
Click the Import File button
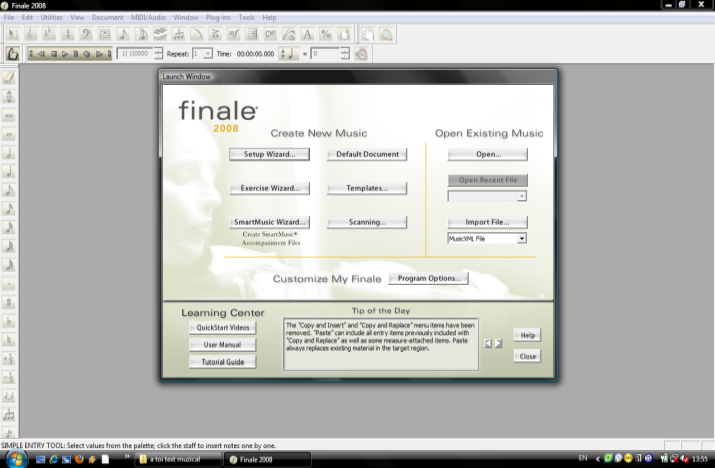coord(487,222)
